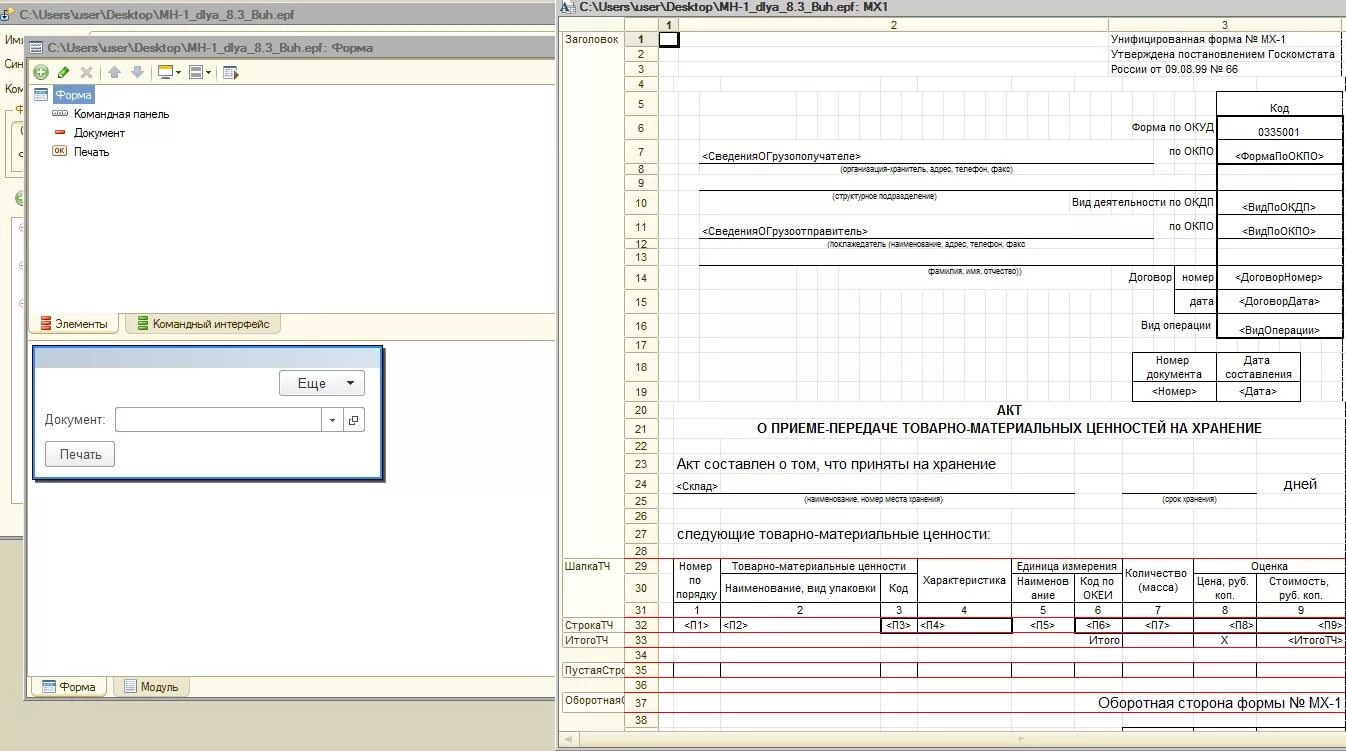Select row header 1 in MX1 template
This screenshot has height=751, width=1346.
coord(640,39)
